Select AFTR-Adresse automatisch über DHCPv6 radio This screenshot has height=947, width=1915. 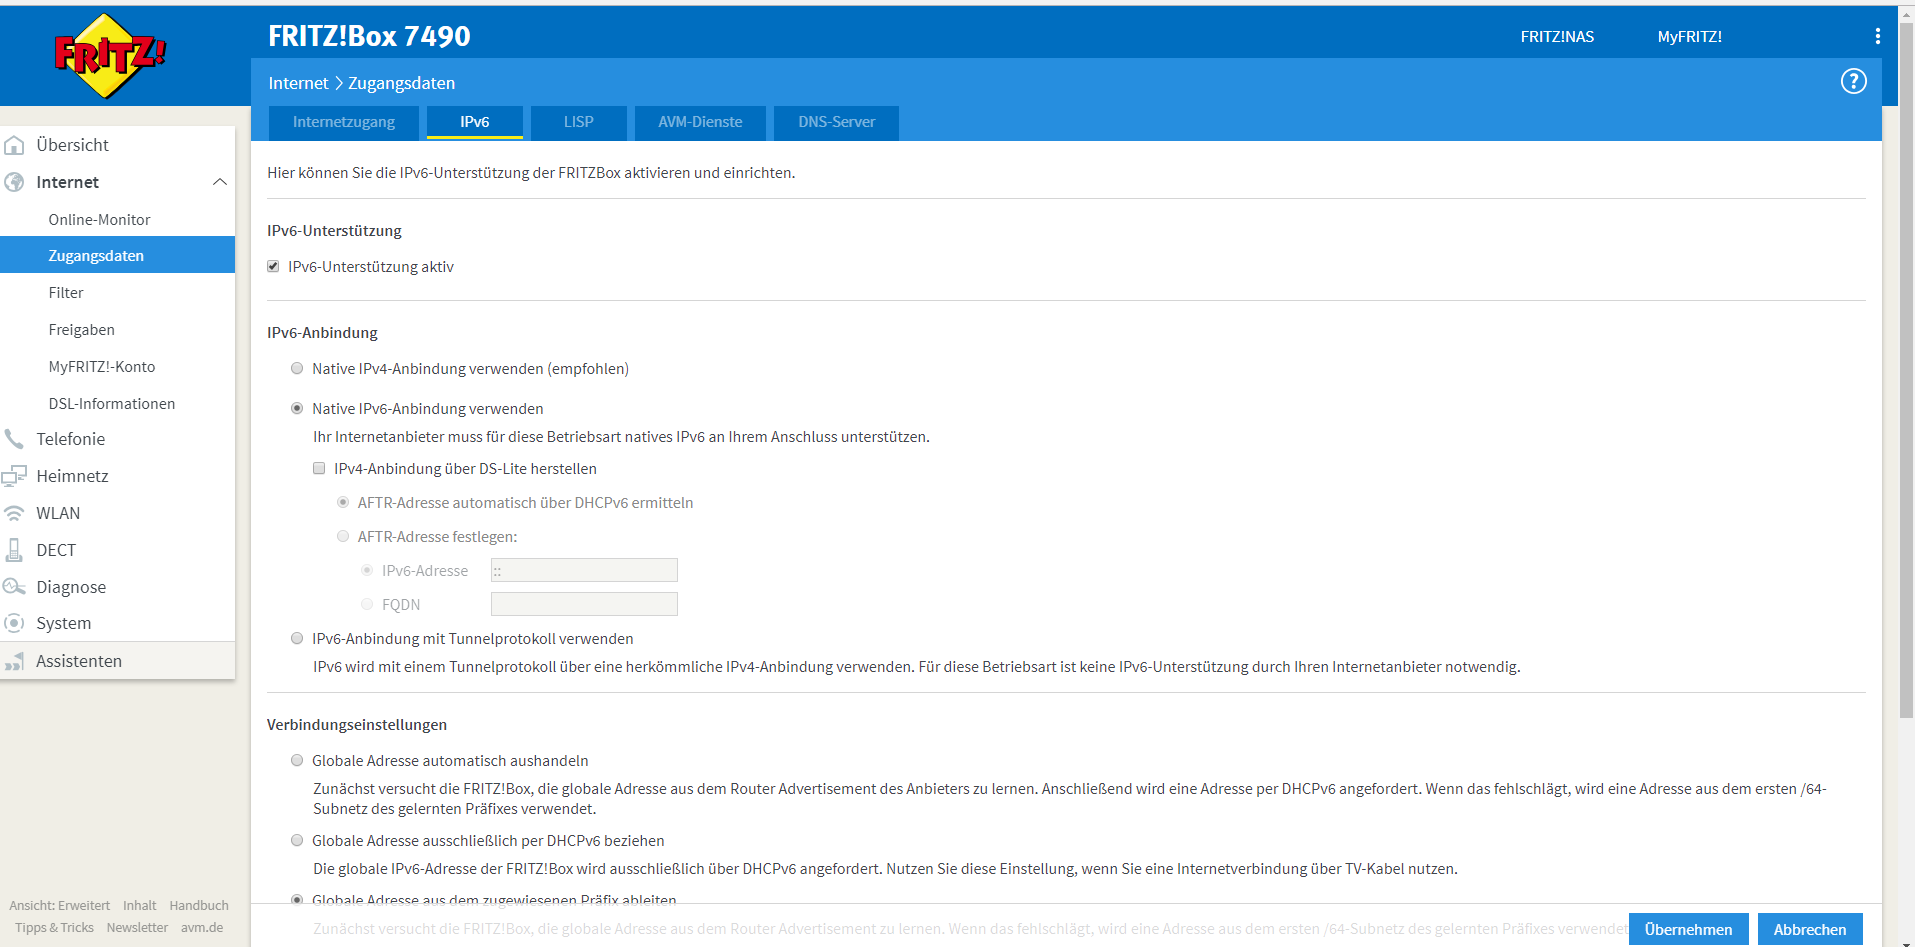343,502
